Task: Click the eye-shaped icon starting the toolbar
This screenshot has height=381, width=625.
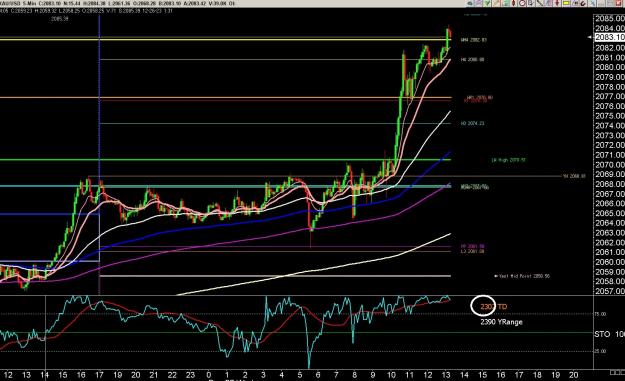Action: pos(470,3)
